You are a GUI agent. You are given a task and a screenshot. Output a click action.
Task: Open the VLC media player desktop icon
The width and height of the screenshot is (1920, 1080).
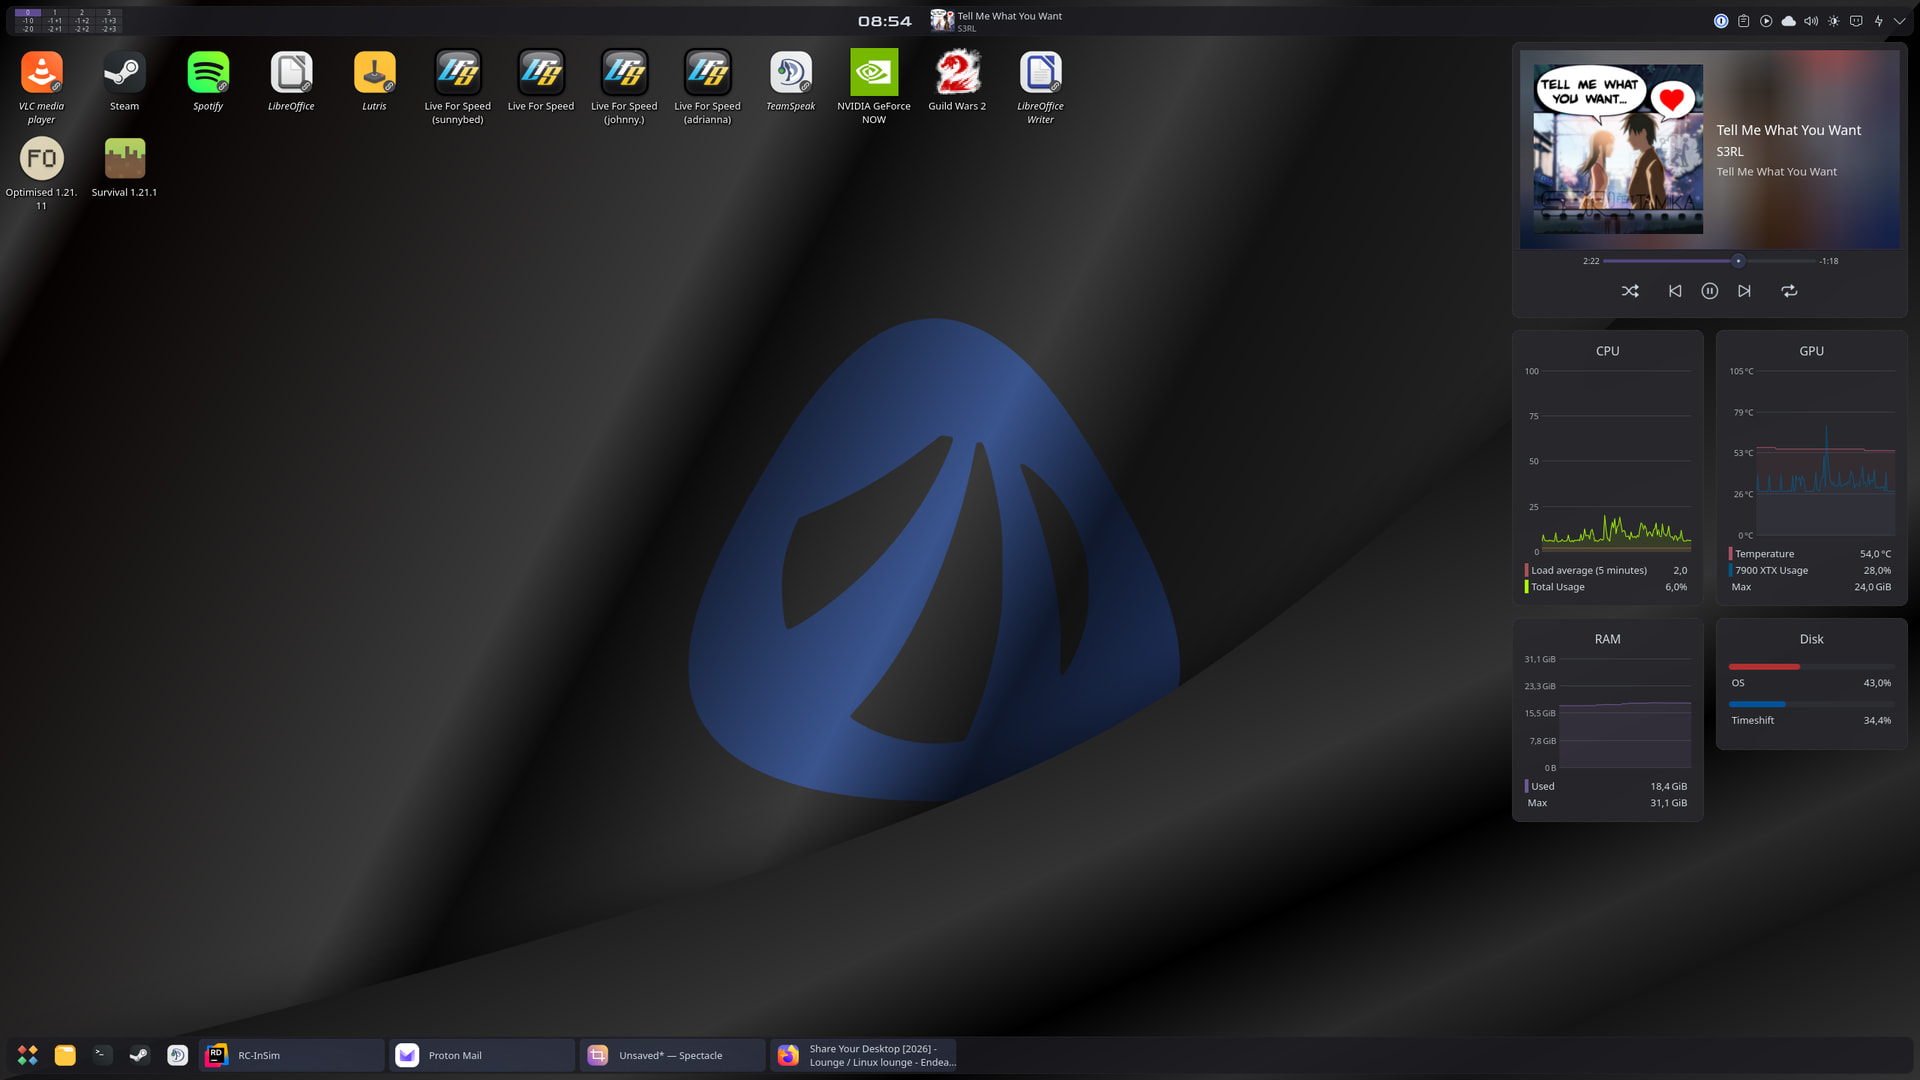[x=41, y=87]
